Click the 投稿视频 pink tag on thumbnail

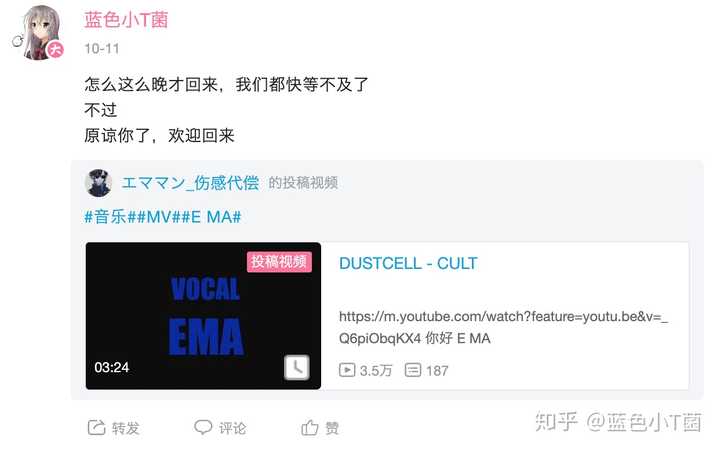(x=279, y=262)
